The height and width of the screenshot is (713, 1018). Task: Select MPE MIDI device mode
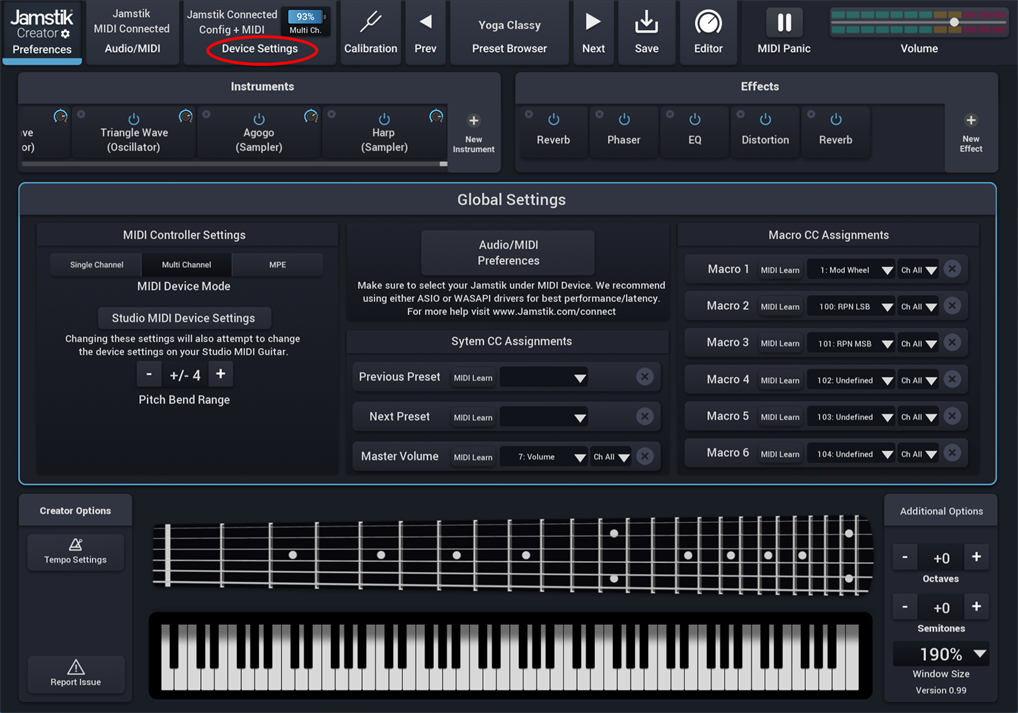pyautogui.click(x=277, y=265)
